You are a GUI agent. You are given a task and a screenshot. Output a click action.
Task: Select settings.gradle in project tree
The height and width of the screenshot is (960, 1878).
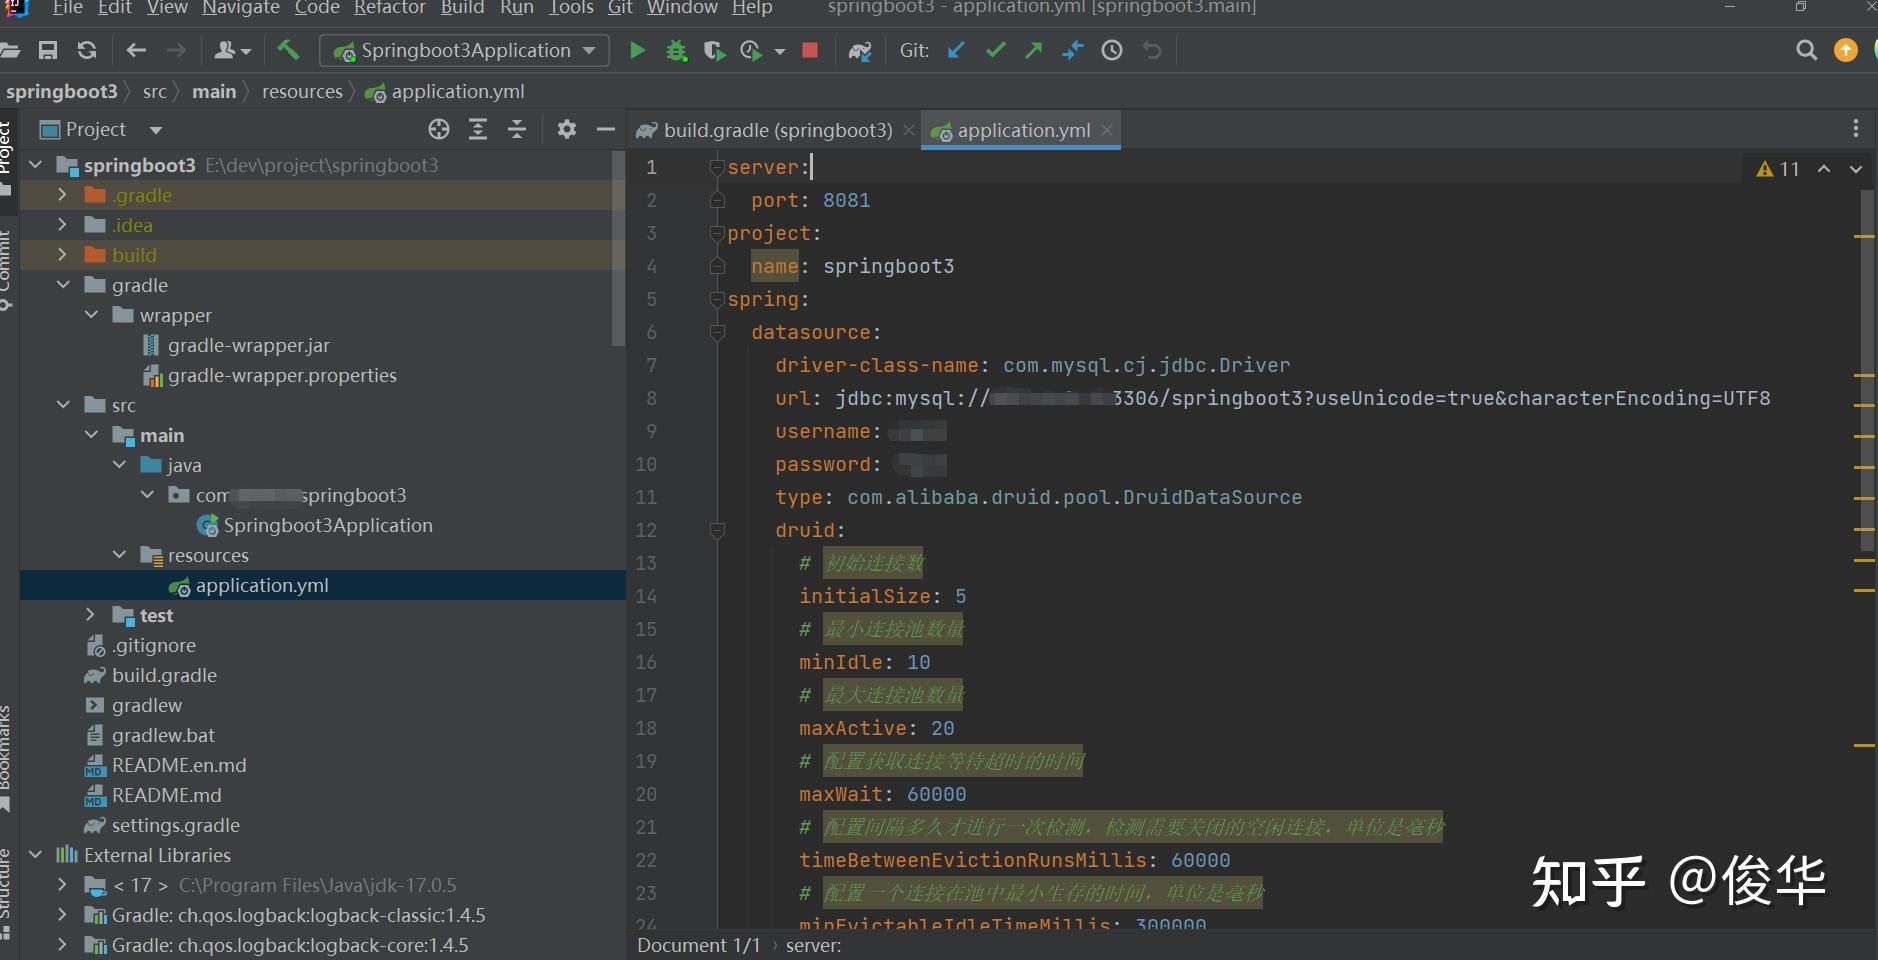point(176,825)
